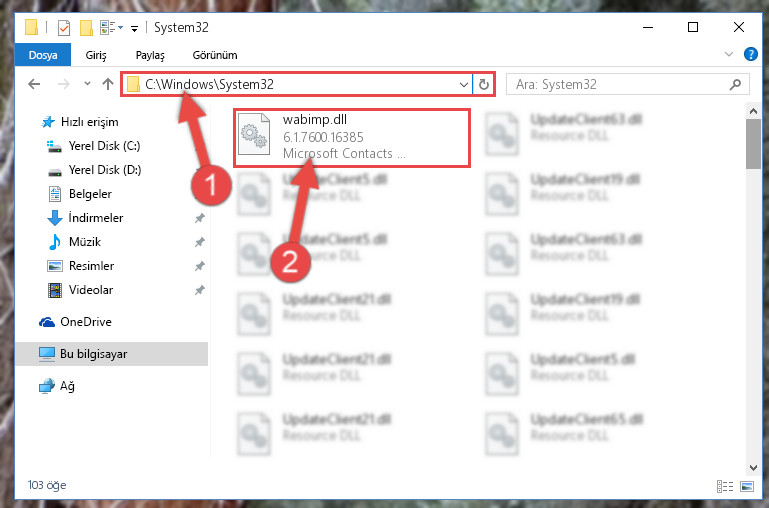This screenshot has width=769, height=508.
Task: Expand the ribbon with the chevron
Action: (729, 54)
